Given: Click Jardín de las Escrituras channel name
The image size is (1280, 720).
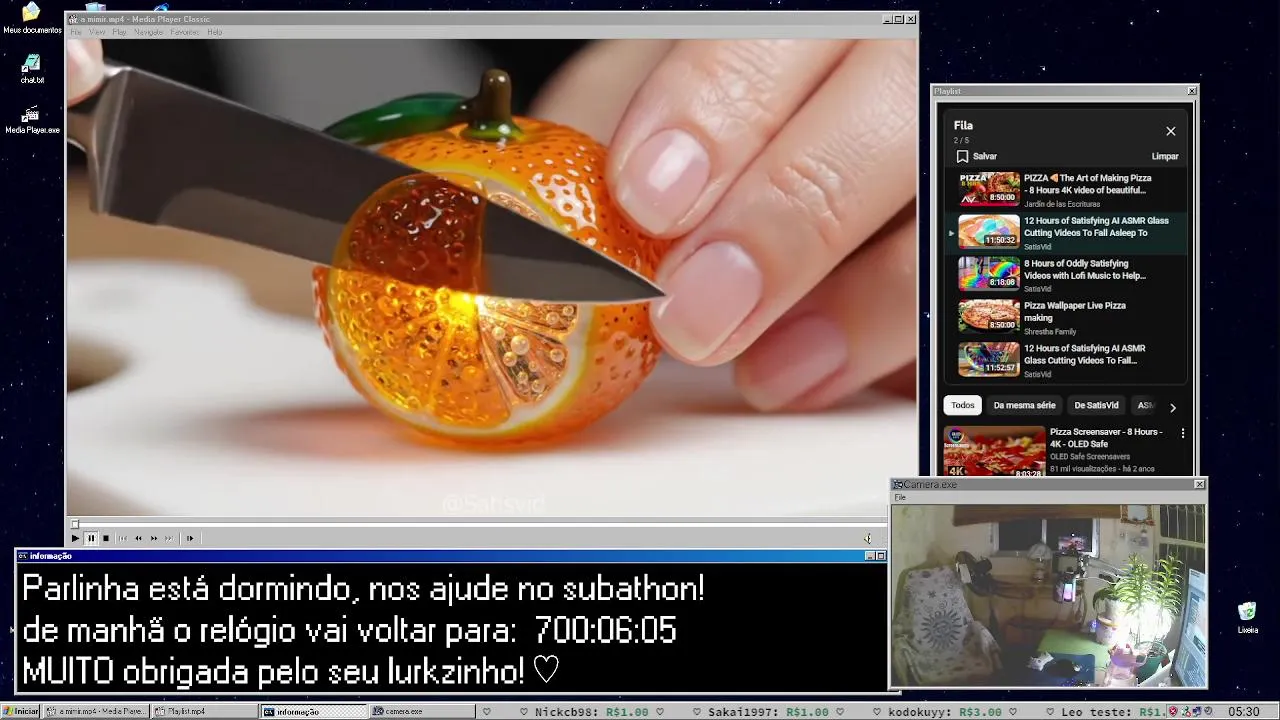Looking at the screenshot, I should click(1062, 204).
